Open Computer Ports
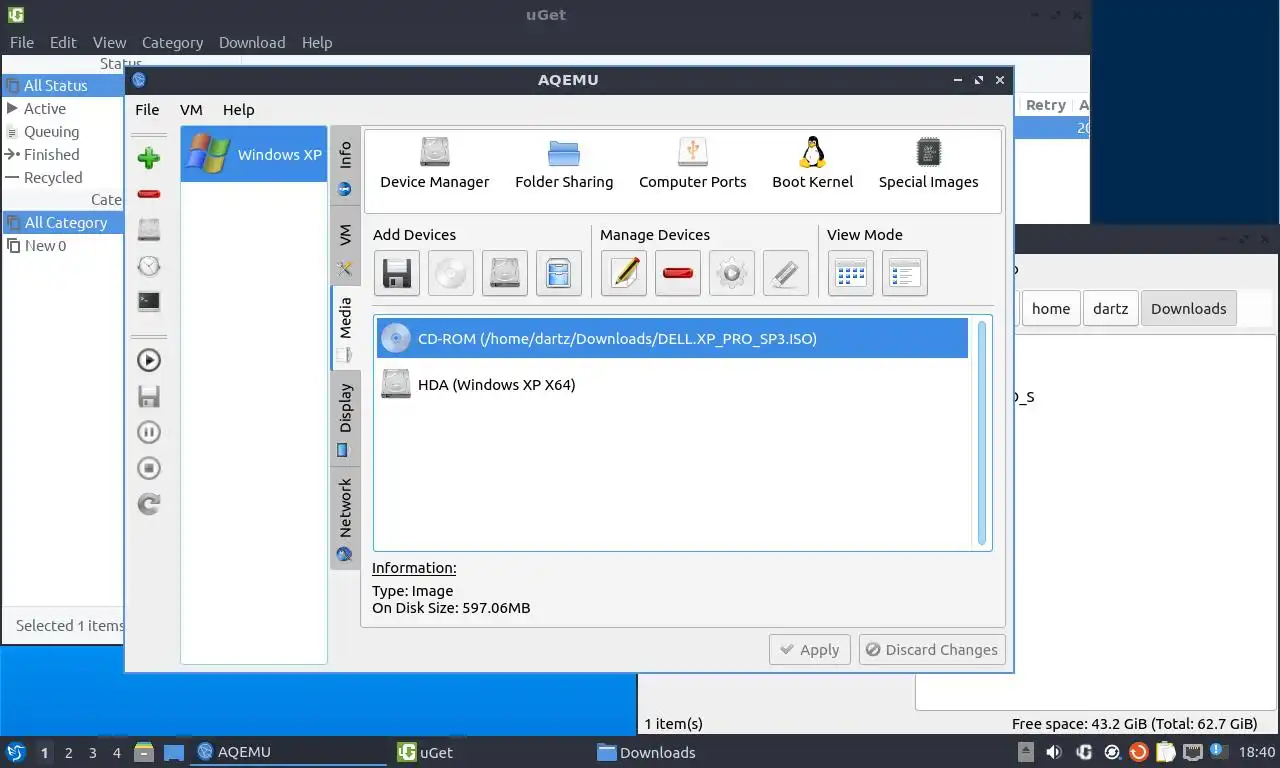Viewport: 1280px width, 768px height. click(x=693, y=164)
